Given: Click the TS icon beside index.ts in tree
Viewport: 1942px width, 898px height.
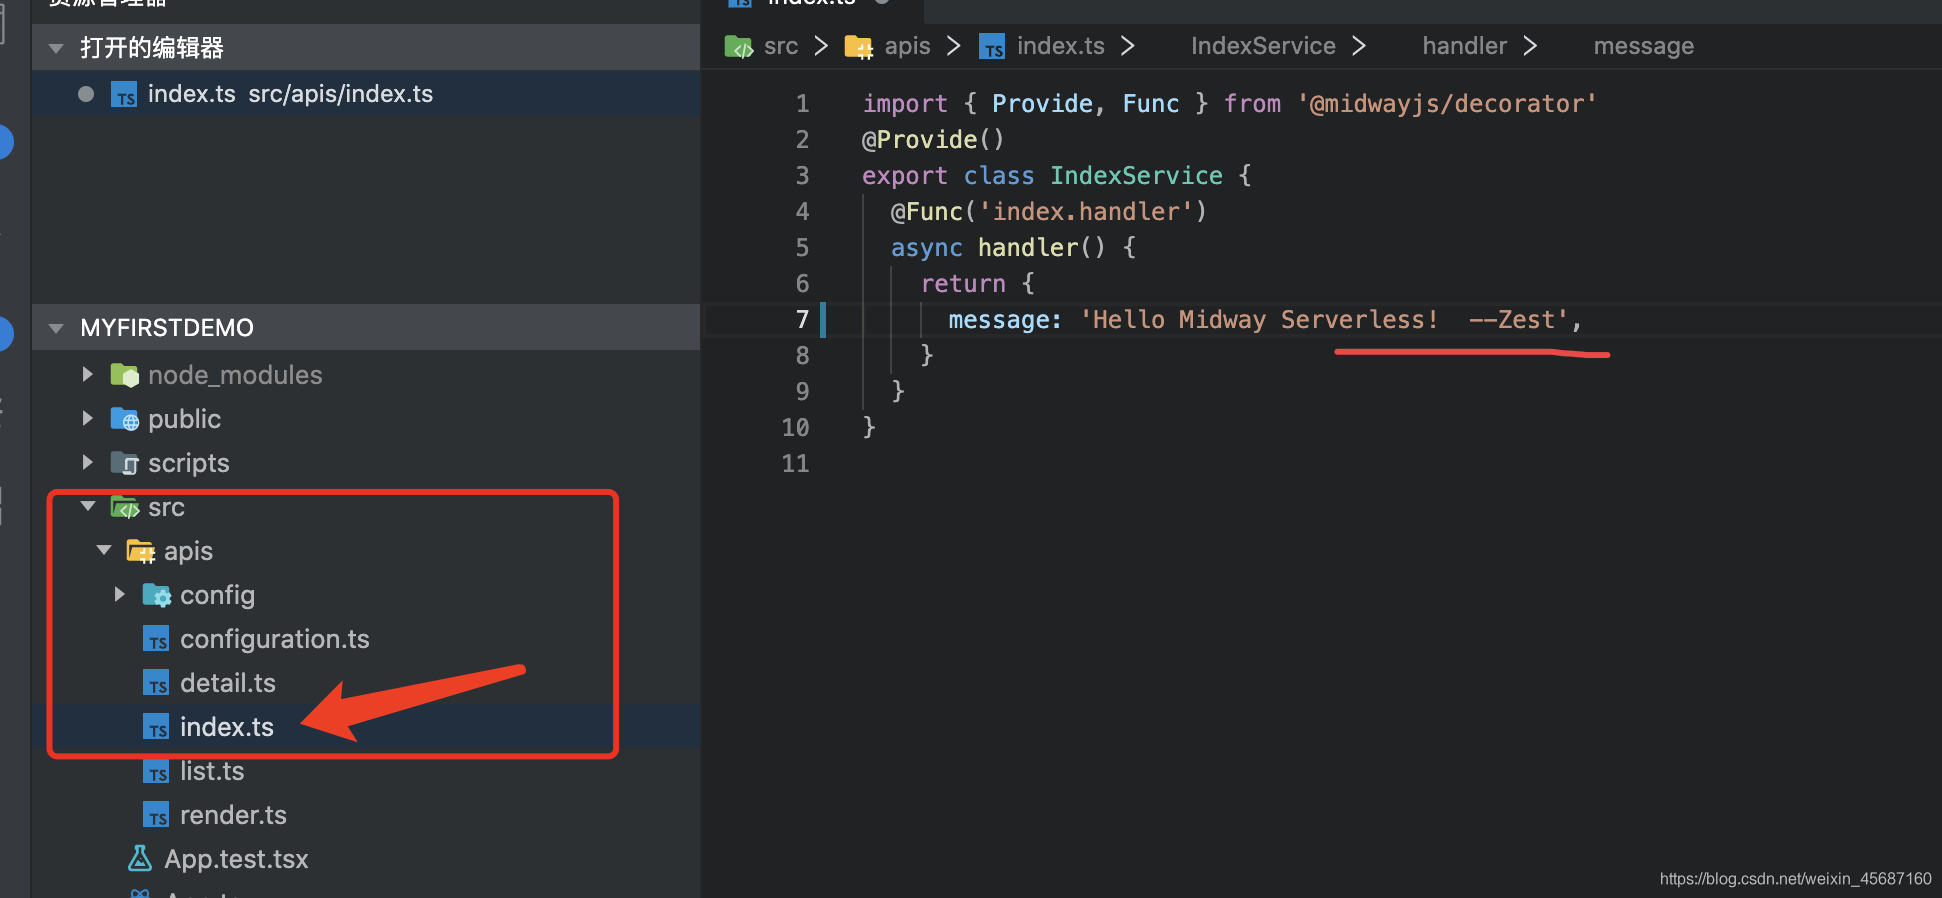Looking at the screenshot, I should [156, 727].
